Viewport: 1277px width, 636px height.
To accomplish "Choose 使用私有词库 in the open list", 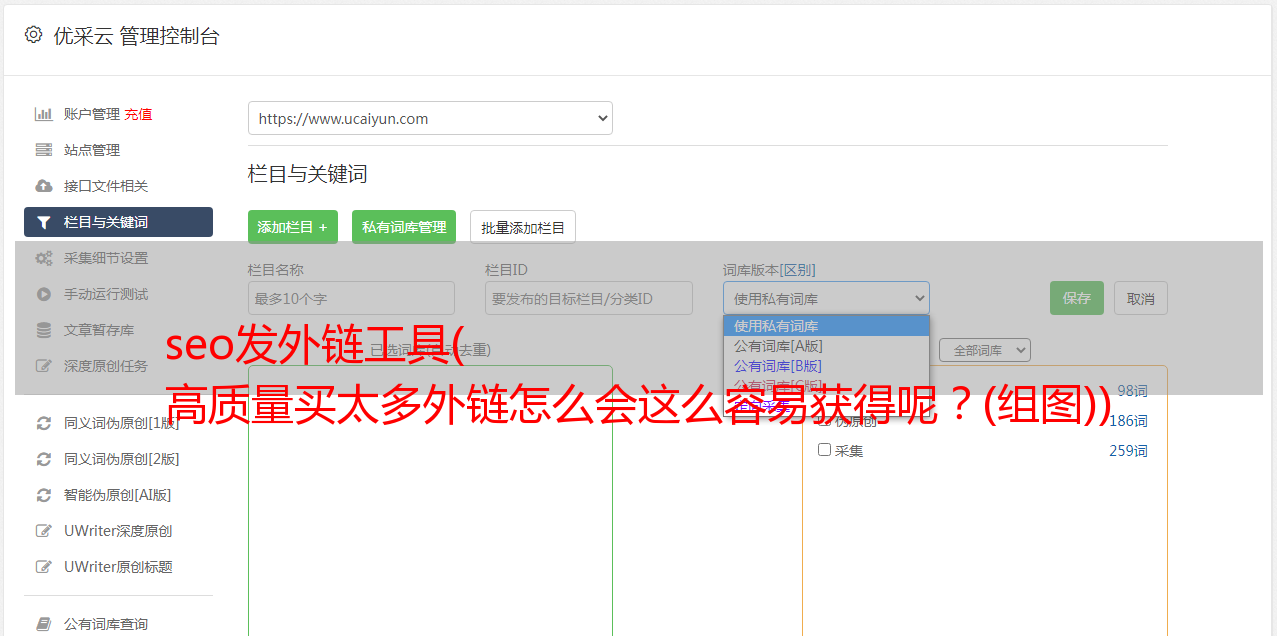I will (x=826, y=326).
